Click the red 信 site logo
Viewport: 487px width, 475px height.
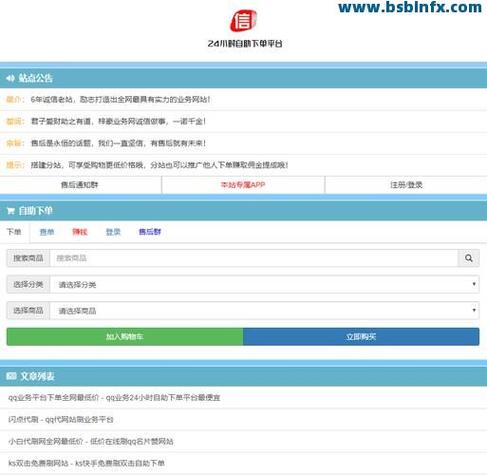click(243, 21)
